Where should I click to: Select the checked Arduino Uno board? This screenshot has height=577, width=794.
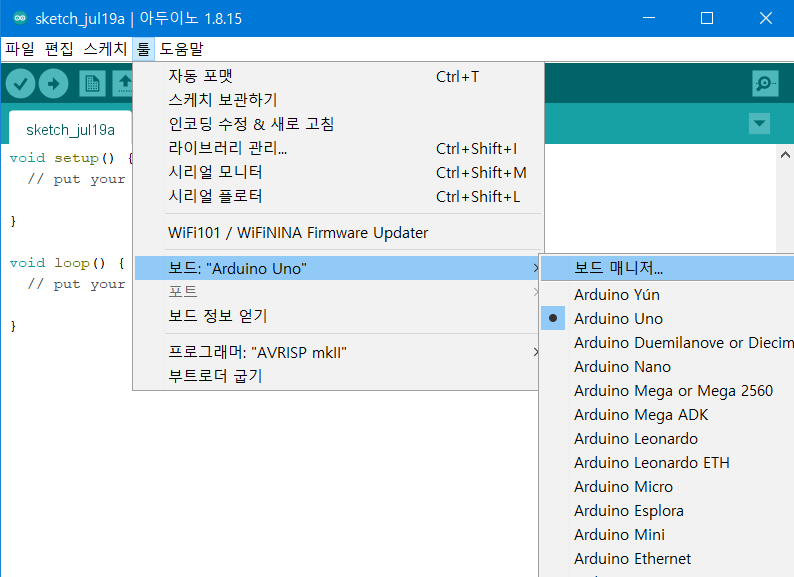[x=667, y=319]
